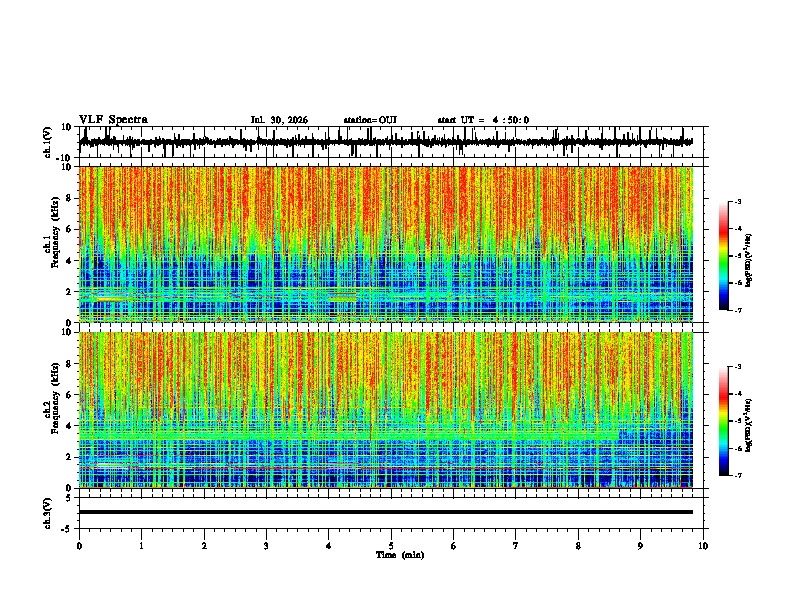Click the time axis tick label "2"

pos(204,546)
